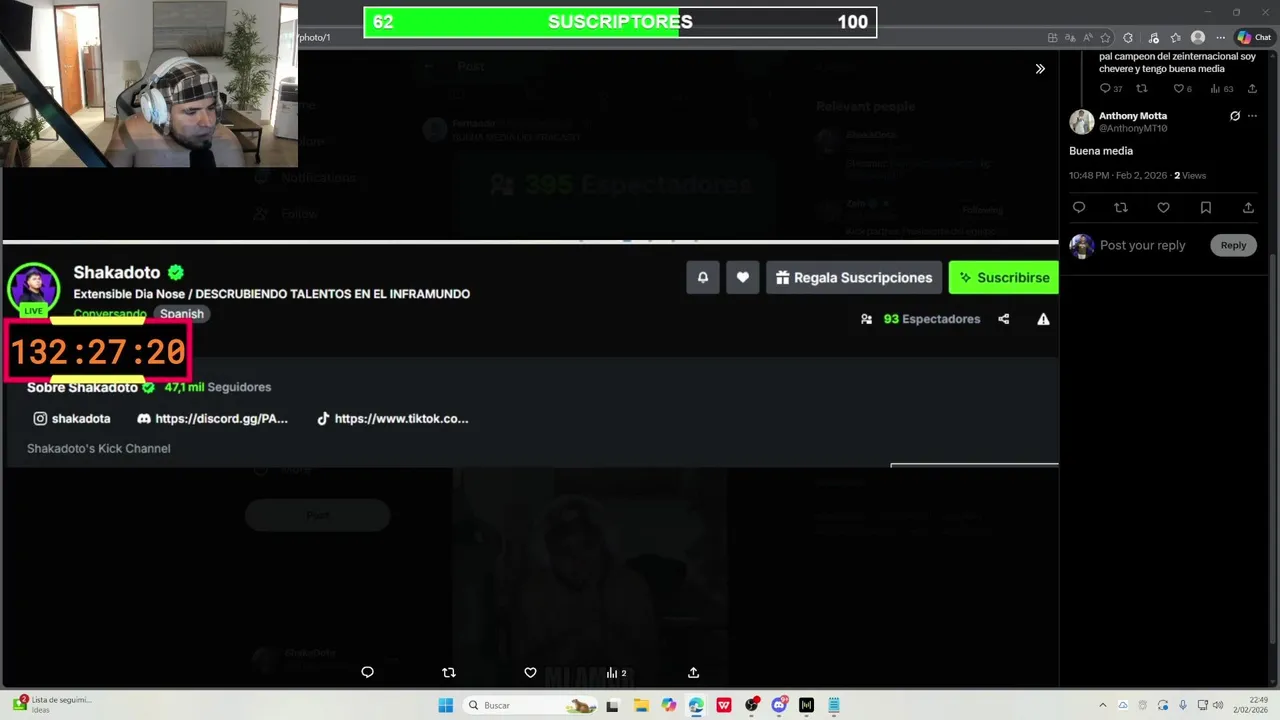This screenshot has height=720, width=1280.
Task: Open more options on Anthony Motta's post
Action: point(1252,116)
